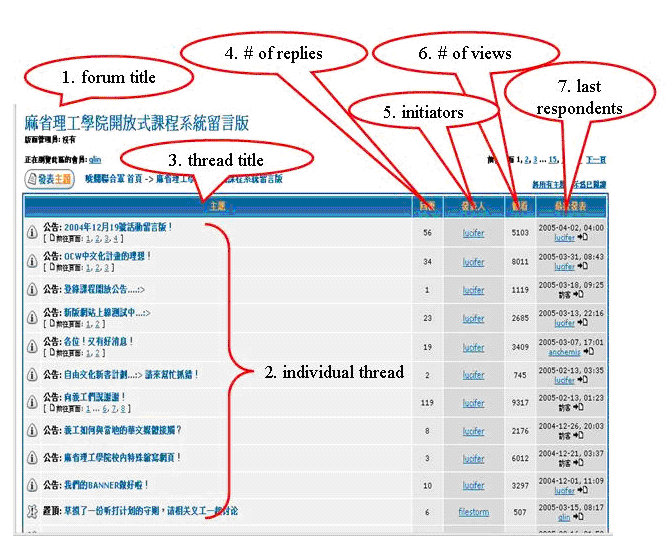
Task: Open last poster anchemis's profile link
Action: (x=564, y=352)
